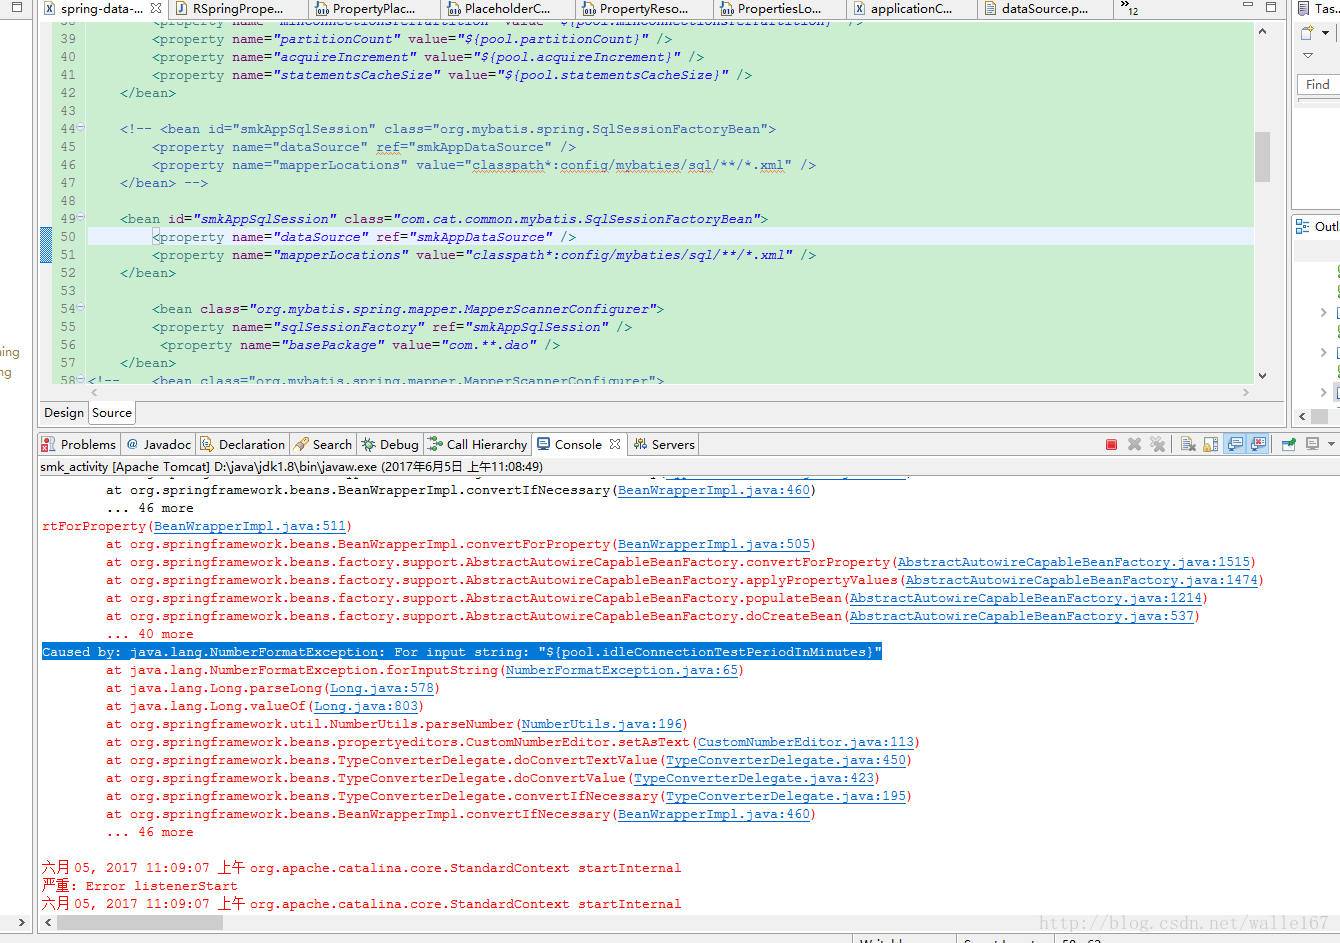Open Long.java:803 stack trace link
The image size is (1340, 943).
366,706
